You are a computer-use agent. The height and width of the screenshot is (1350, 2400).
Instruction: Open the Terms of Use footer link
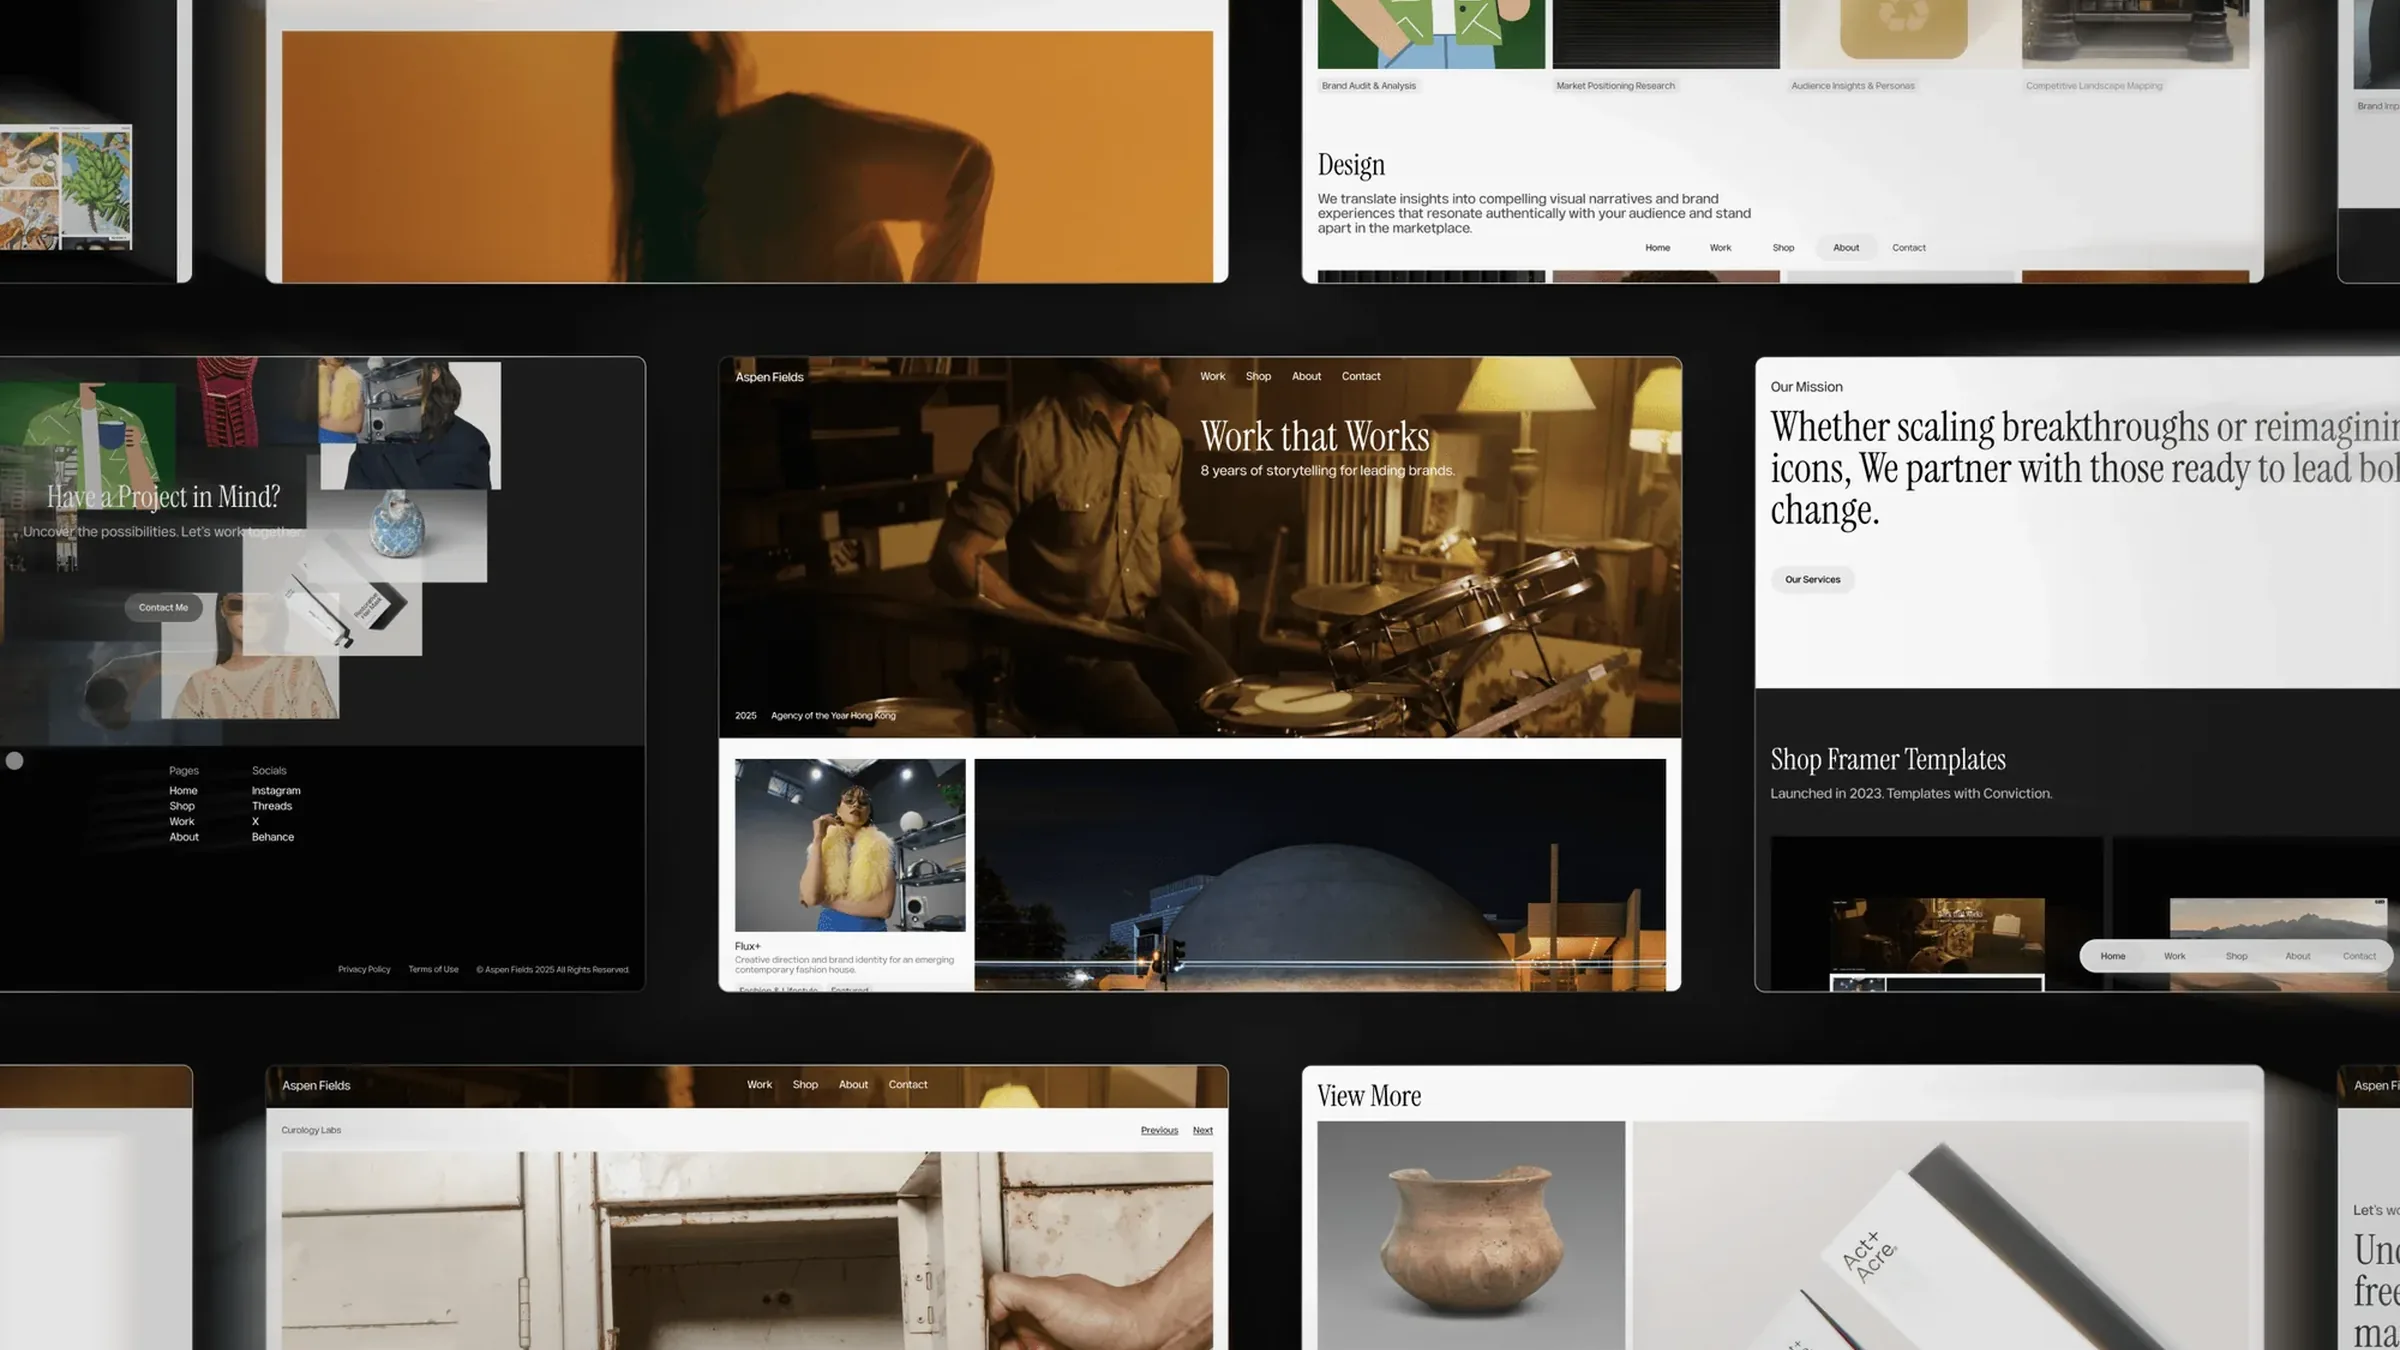click(x=433, y=969)
